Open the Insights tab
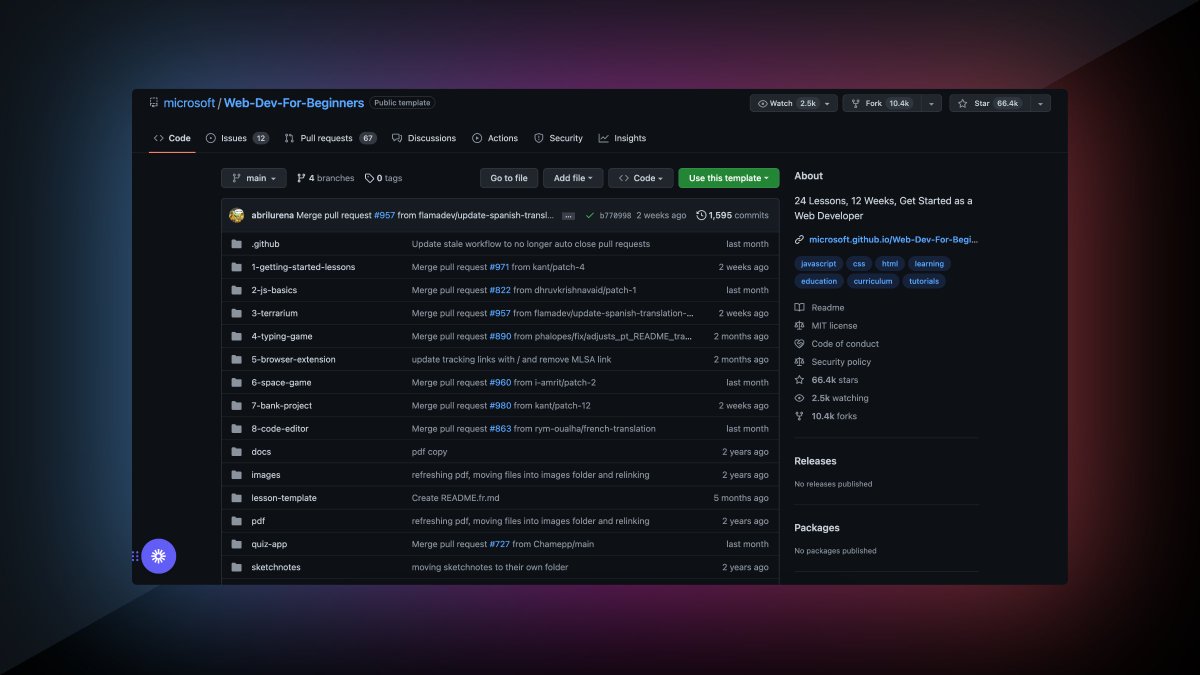This screenshot has height=675, width=1200. 622,138
